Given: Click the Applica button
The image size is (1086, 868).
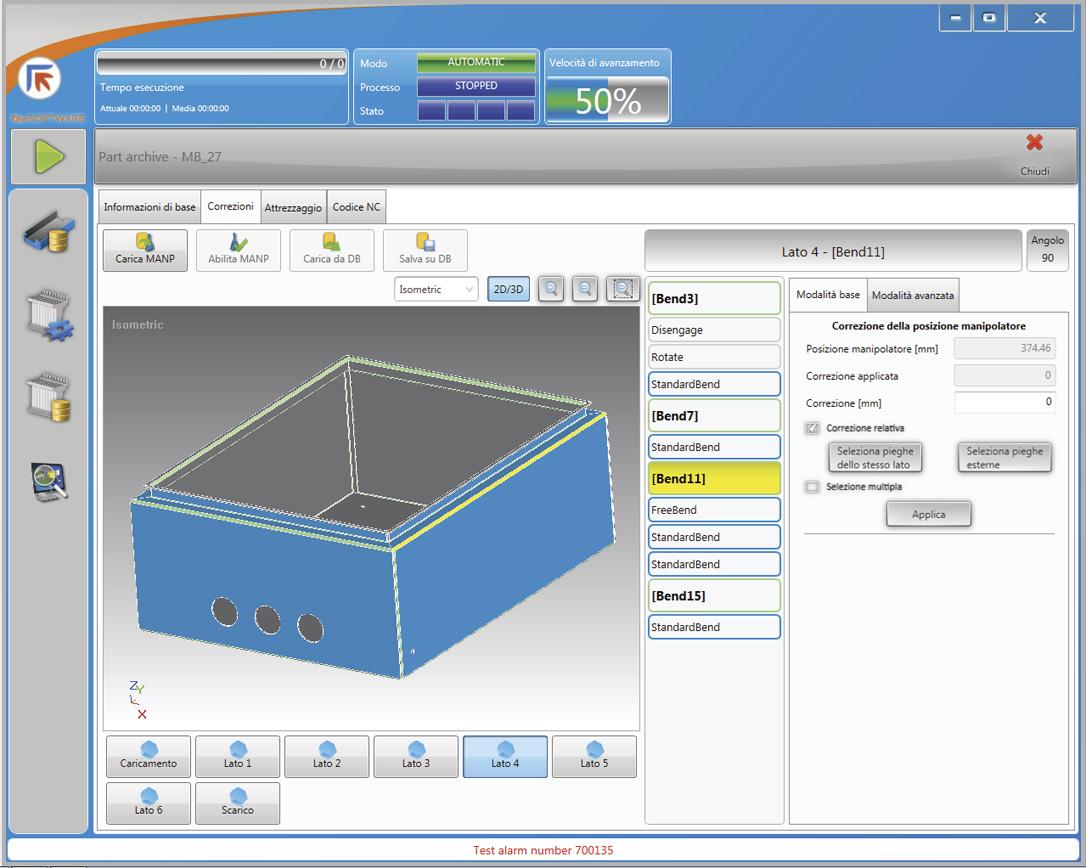Looking at the screenshot, I should pos(928,514).
